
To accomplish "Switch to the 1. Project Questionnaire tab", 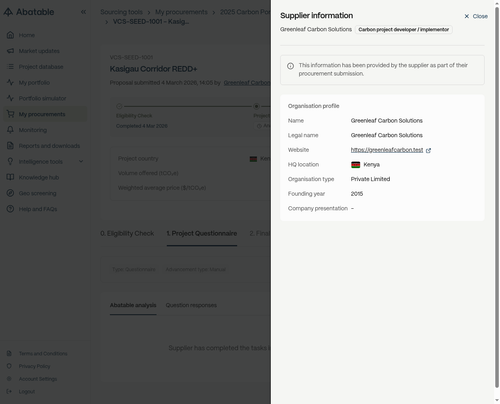I will pyautogui.click(x=202, y=234).
